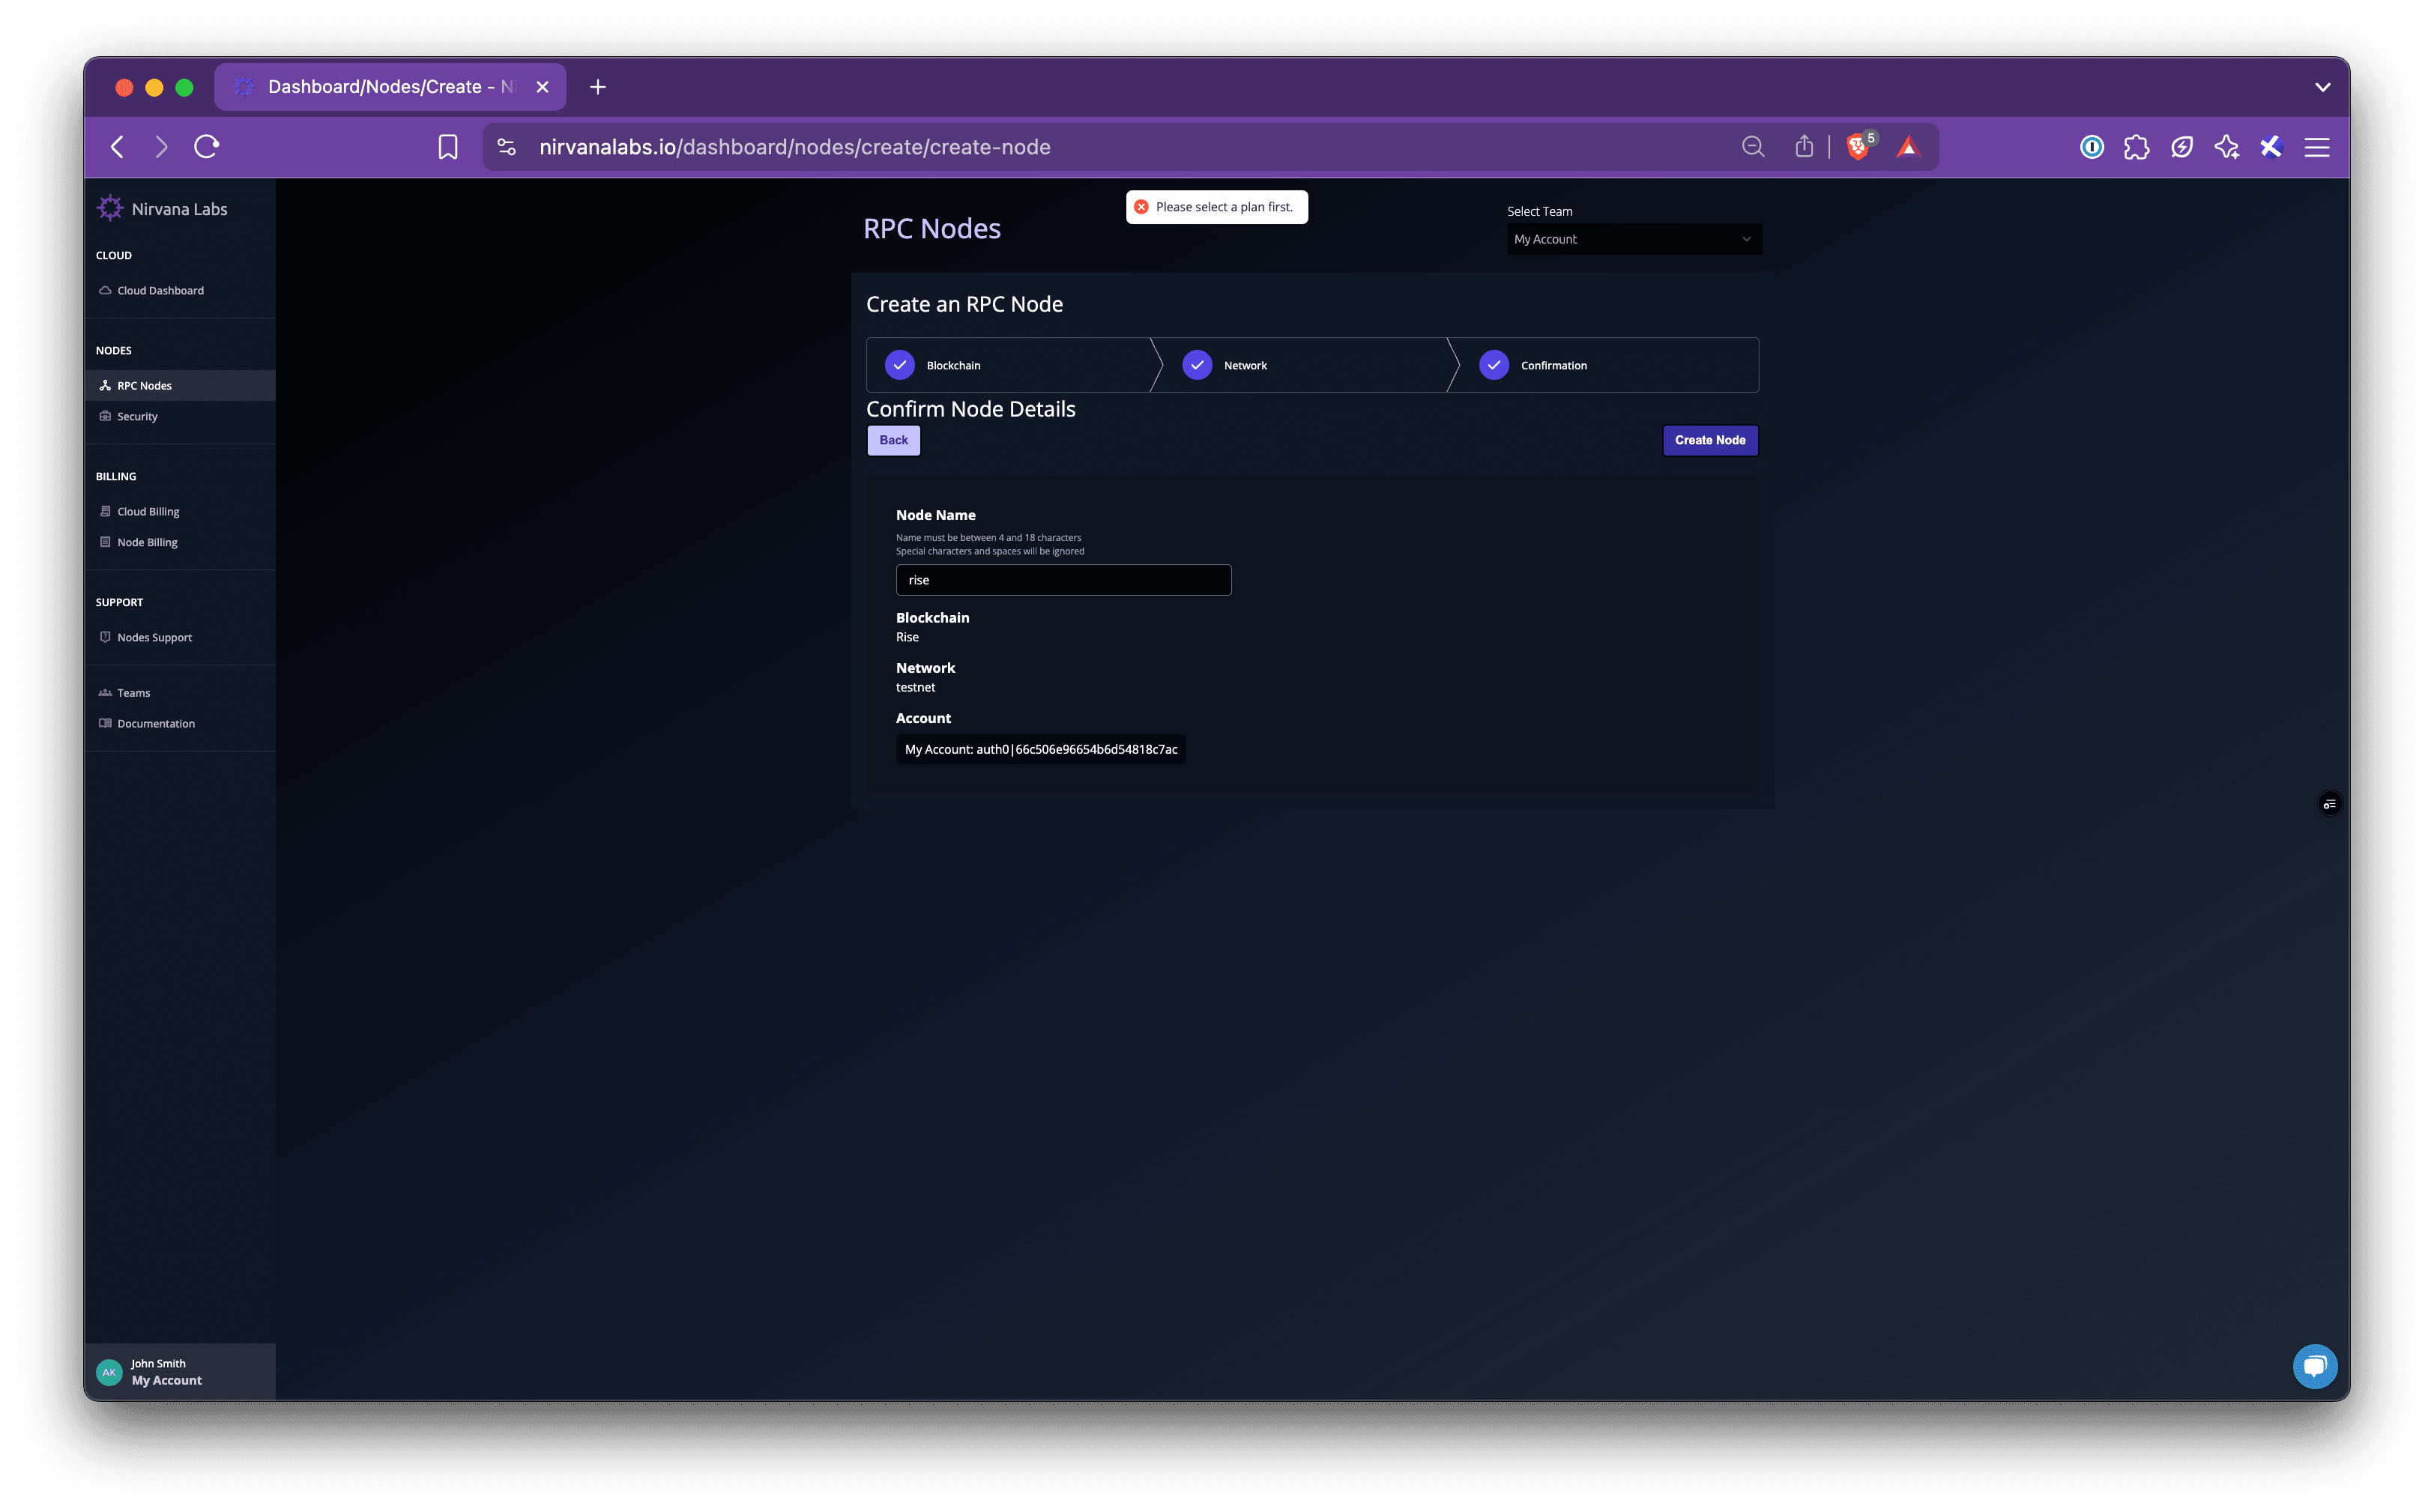Click the bookmark icon in toolbar

tap(448, 147)
